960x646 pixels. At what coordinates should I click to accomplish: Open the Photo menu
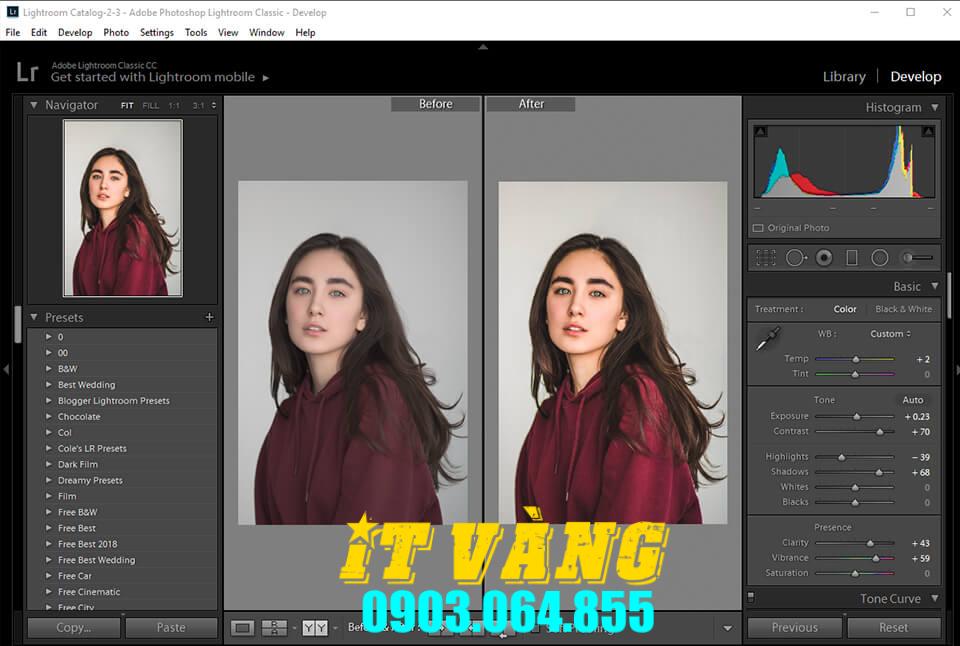pyautogui.click(x=116, y=32)
